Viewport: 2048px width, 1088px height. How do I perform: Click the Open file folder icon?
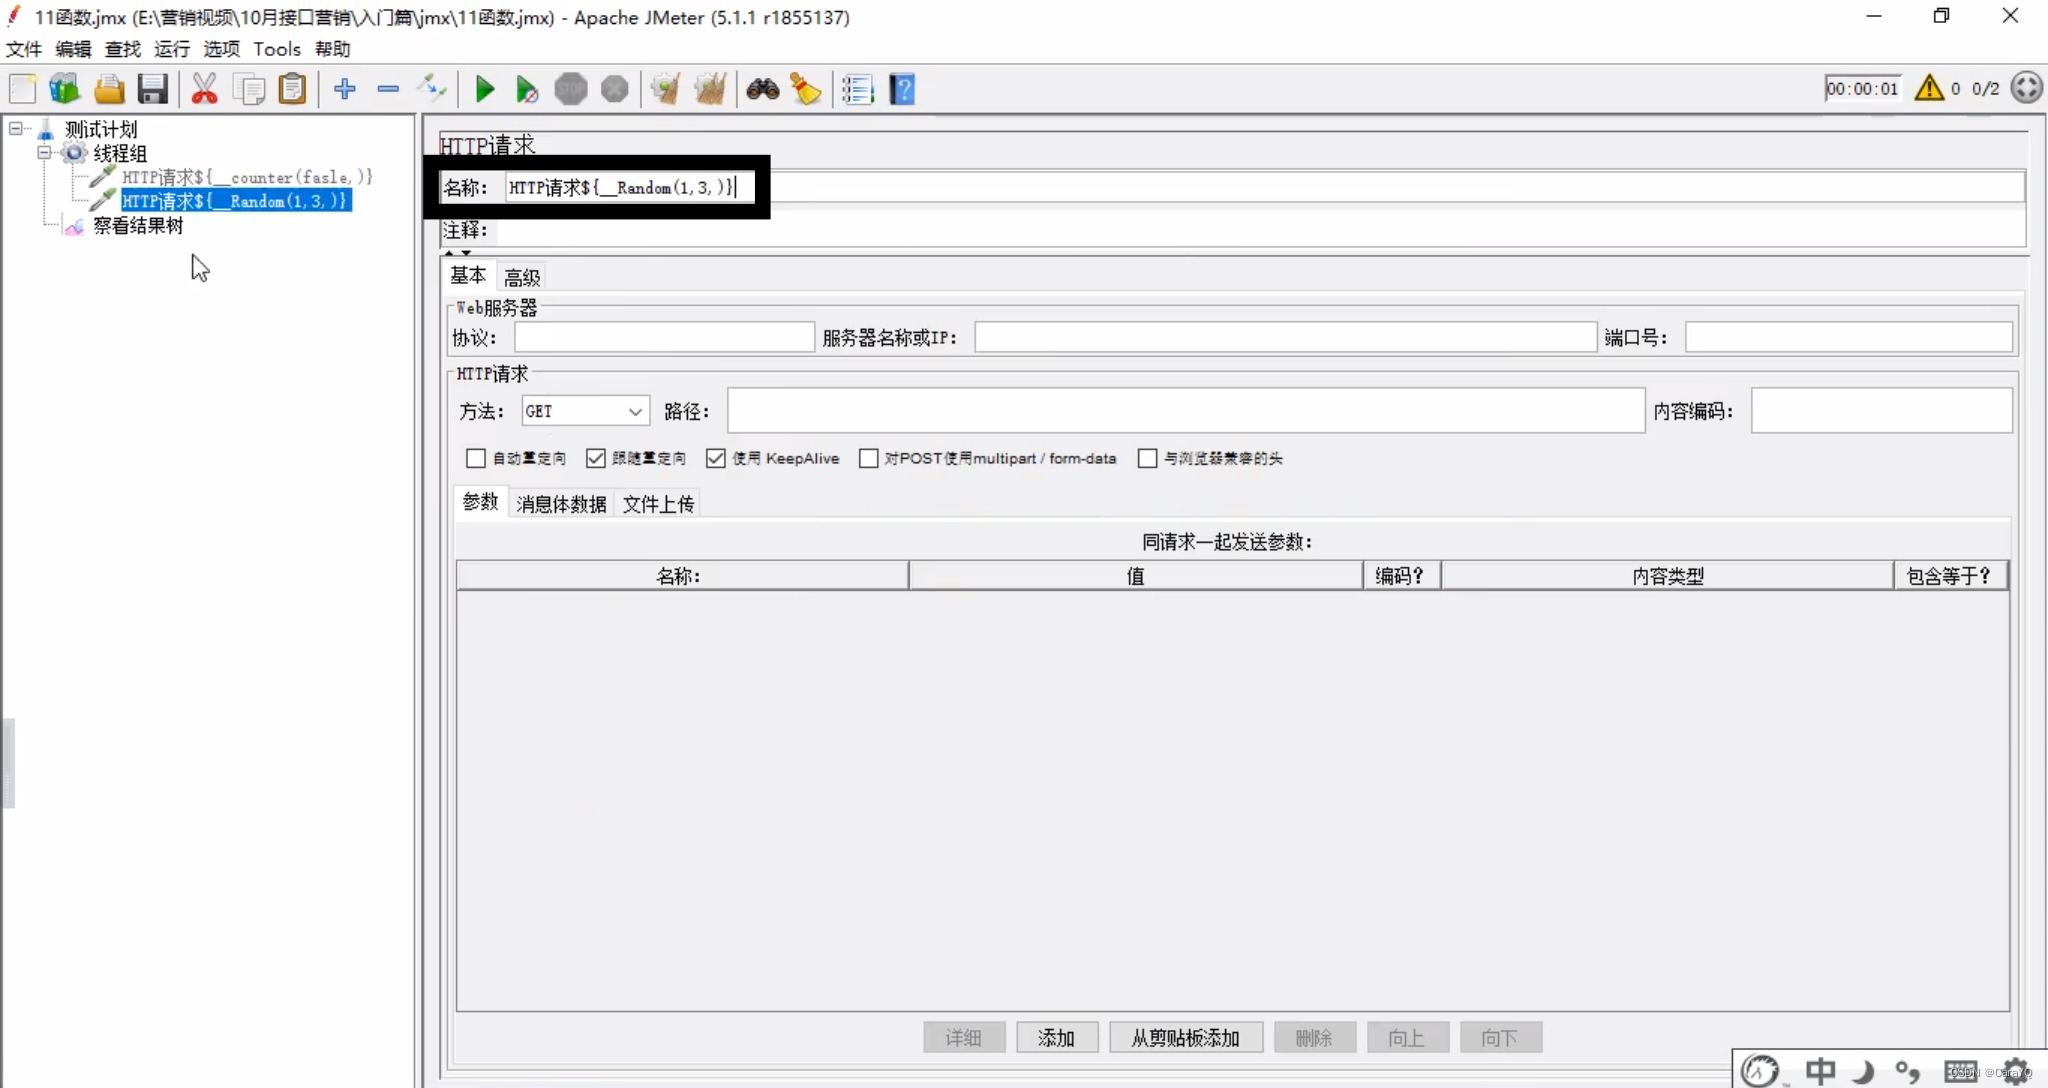point(109,89)
